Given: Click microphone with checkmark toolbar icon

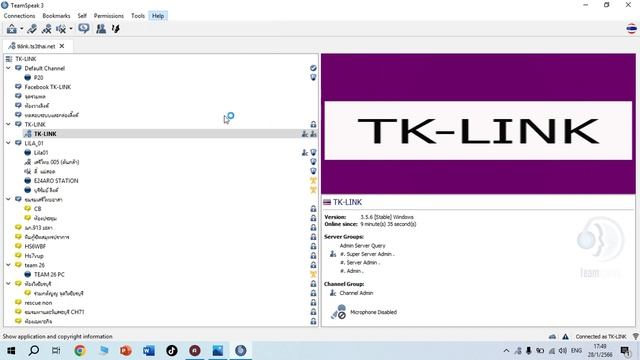Looking at the screenshot, I should tap(32, 29).
